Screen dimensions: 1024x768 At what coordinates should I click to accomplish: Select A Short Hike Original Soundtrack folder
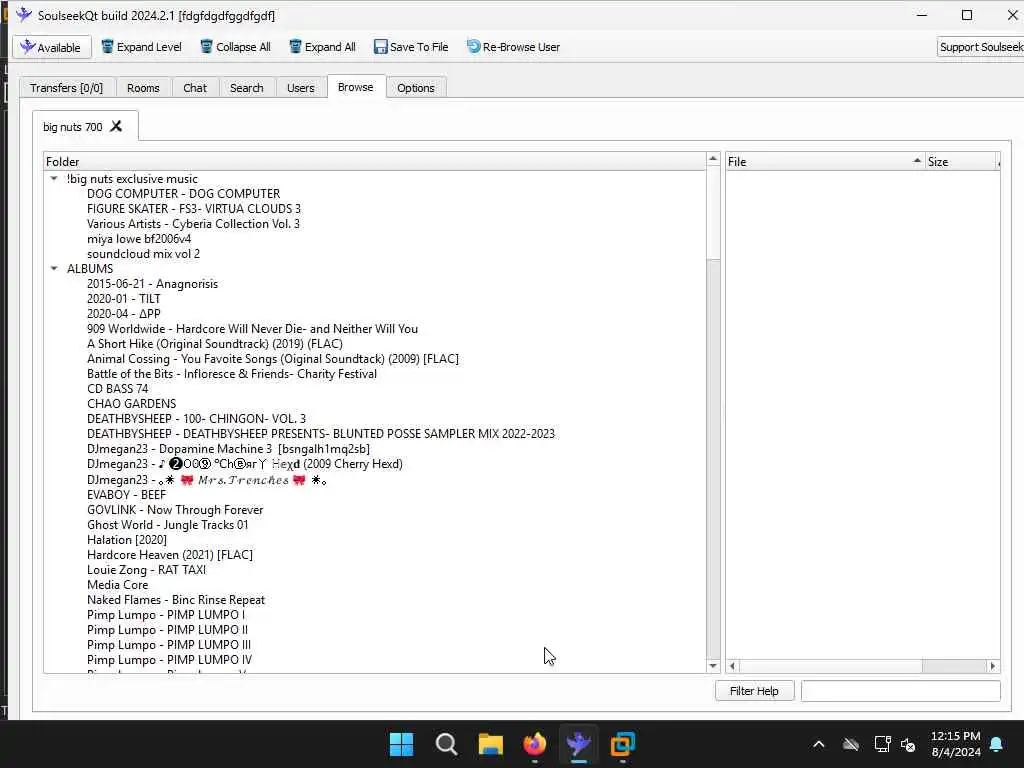[x=215, y=344]
